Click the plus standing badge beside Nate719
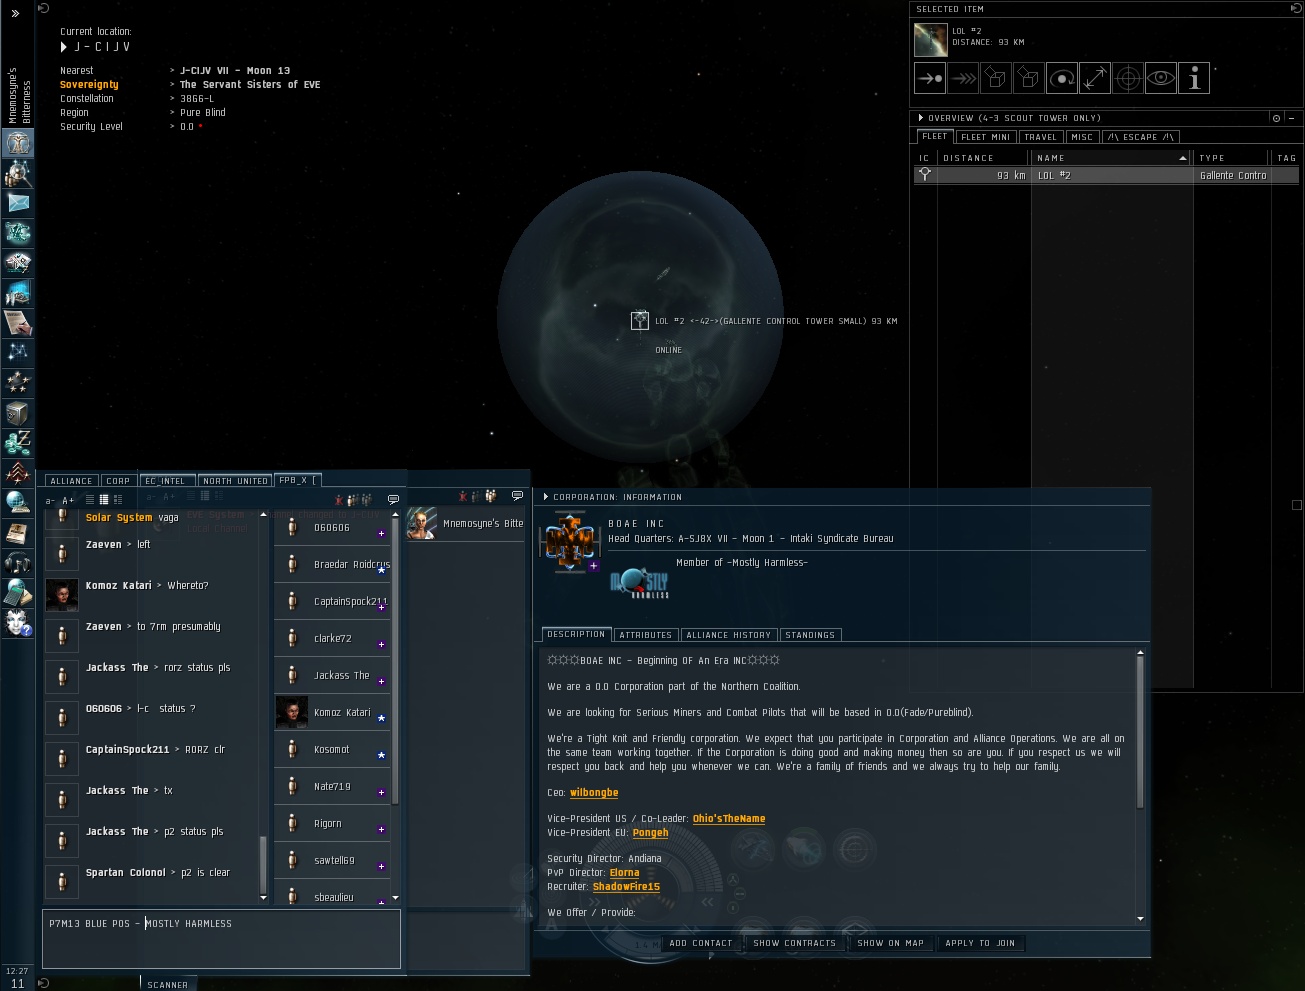The width and height of the screenshot is (1305, 991). click(x=381, y=792)
